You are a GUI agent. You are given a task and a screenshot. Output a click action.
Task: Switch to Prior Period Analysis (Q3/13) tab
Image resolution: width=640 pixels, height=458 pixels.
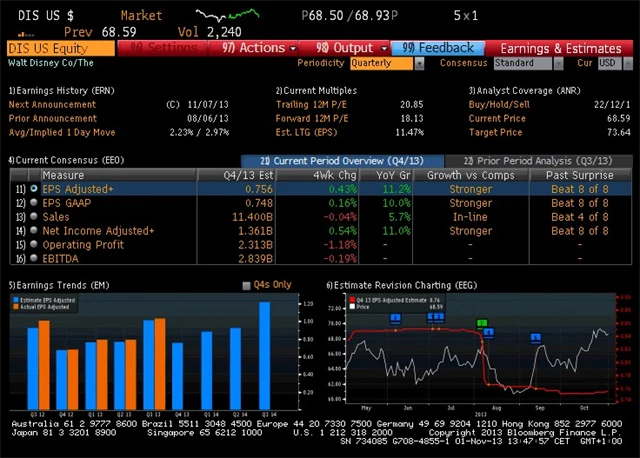[x=532, y=160]
